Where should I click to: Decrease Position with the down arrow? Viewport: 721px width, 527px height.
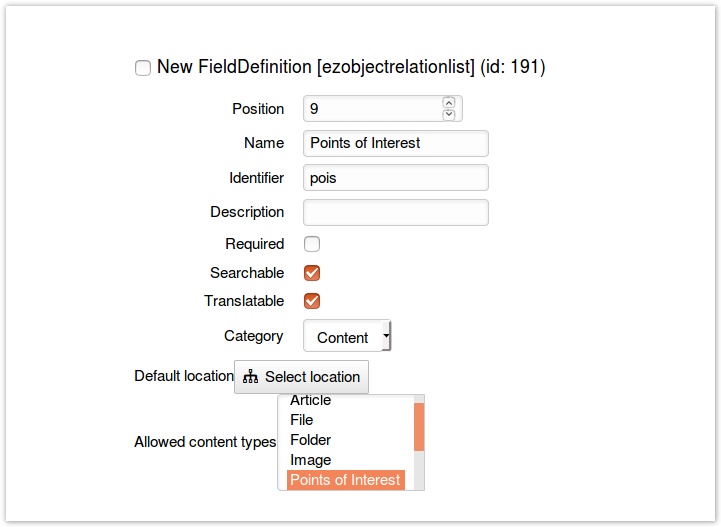coord(448,114)
